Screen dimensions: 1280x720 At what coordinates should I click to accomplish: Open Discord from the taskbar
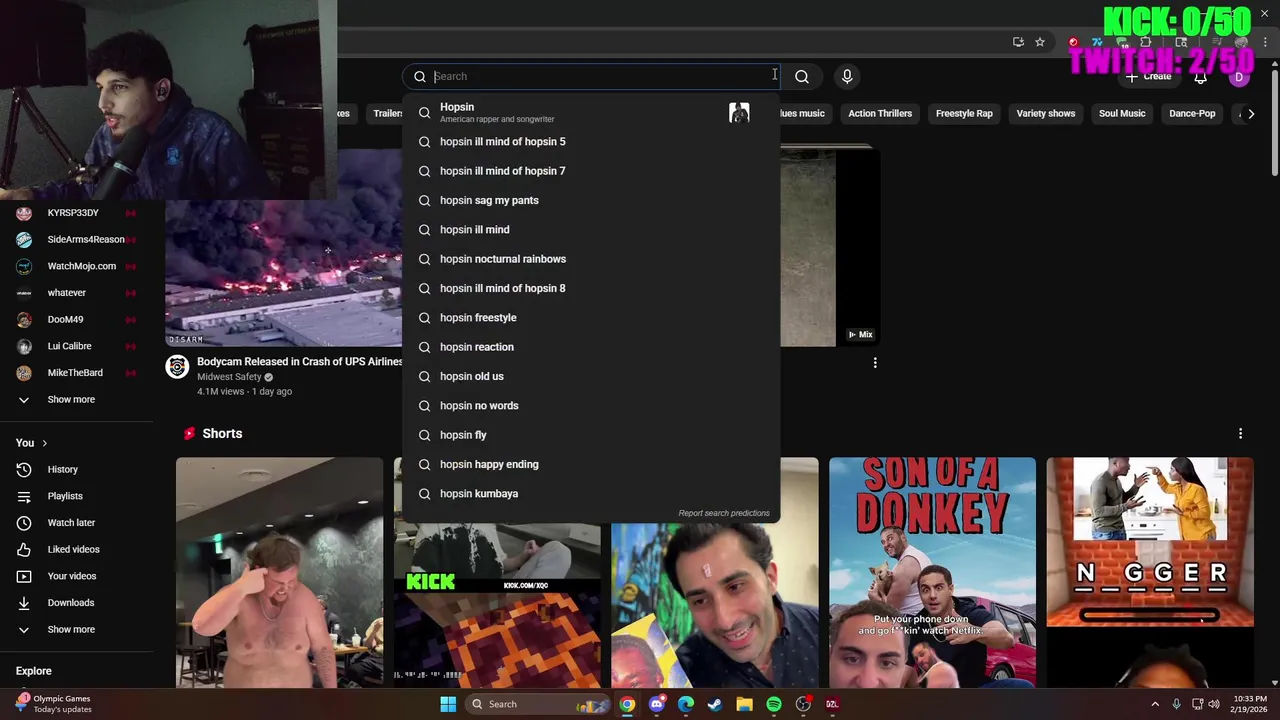coord(656,704)
